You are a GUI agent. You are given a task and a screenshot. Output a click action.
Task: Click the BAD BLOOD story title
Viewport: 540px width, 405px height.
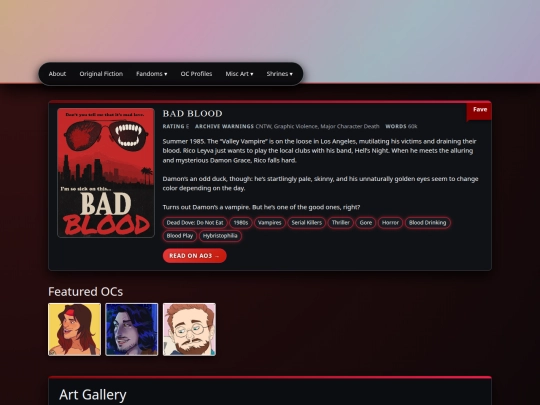coord(193,113)
